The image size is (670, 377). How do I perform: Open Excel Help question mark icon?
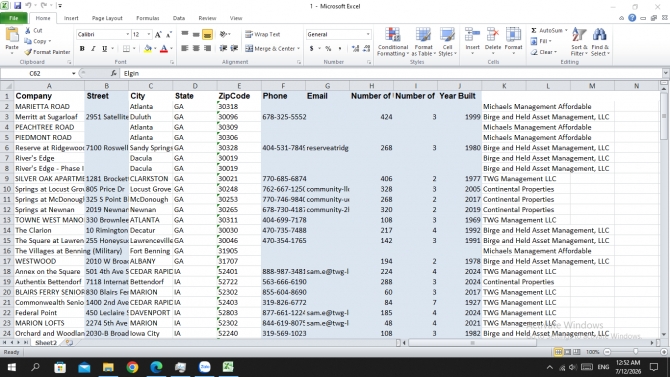pyautogui.click(x=632, y=18)
